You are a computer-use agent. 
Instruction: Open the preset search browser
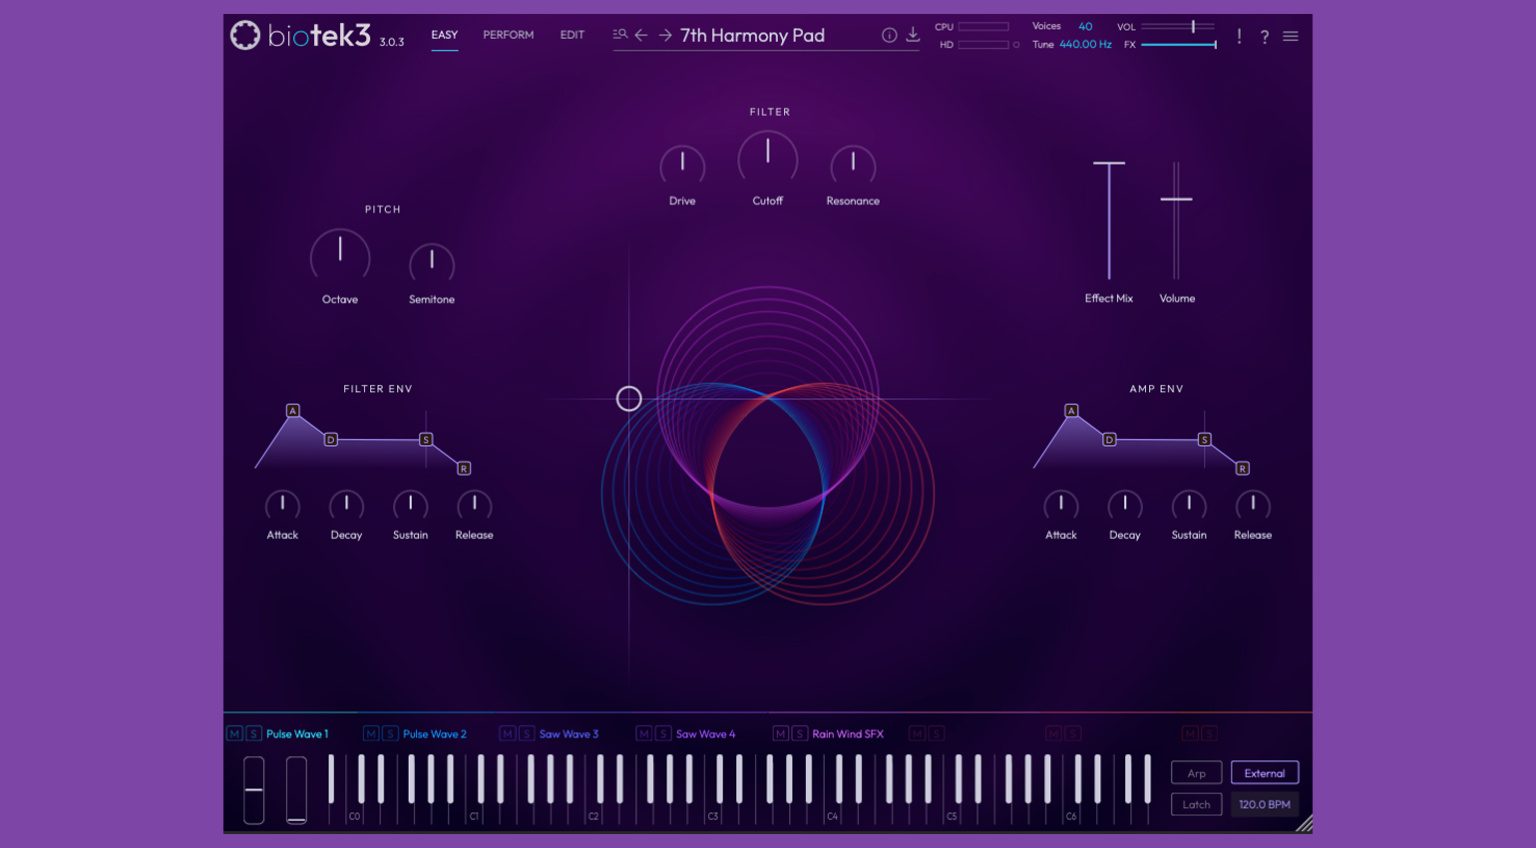coord(620,34)
